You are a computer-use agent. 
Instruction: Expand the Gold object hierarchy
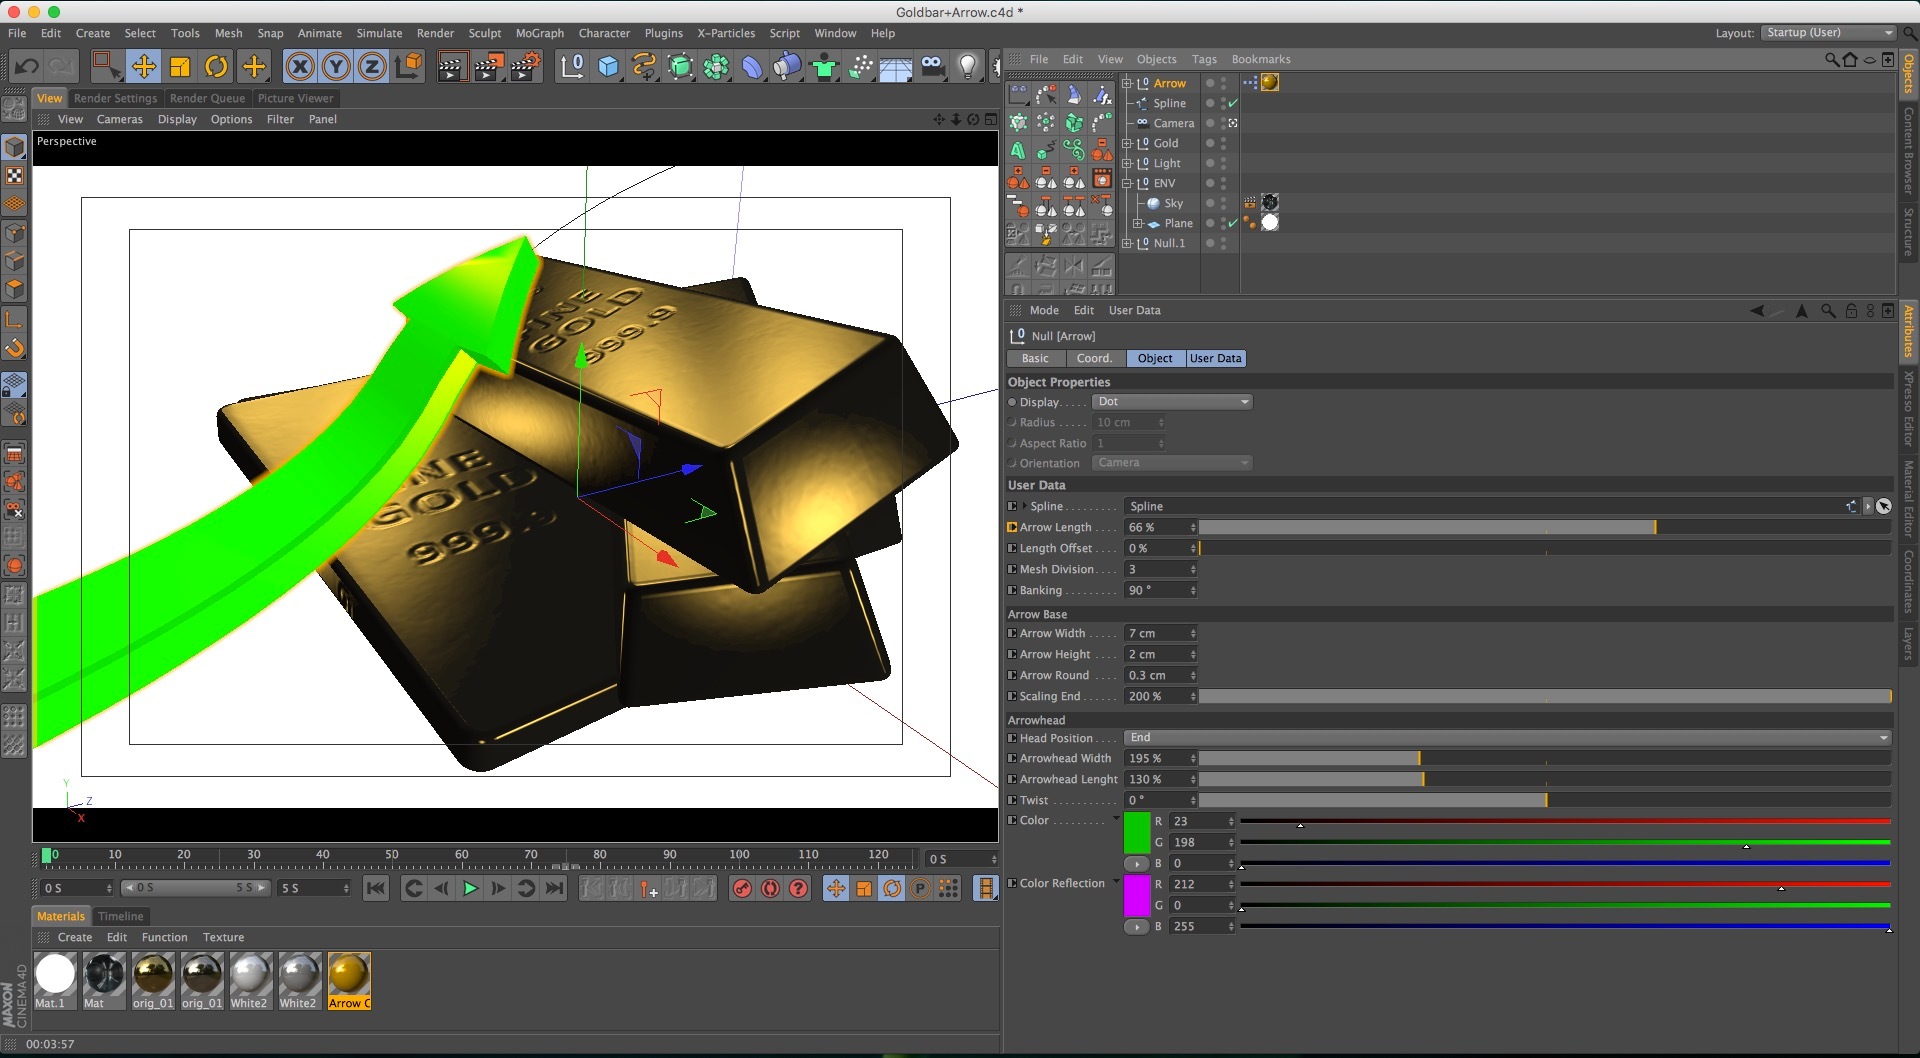pos(1127,143)
